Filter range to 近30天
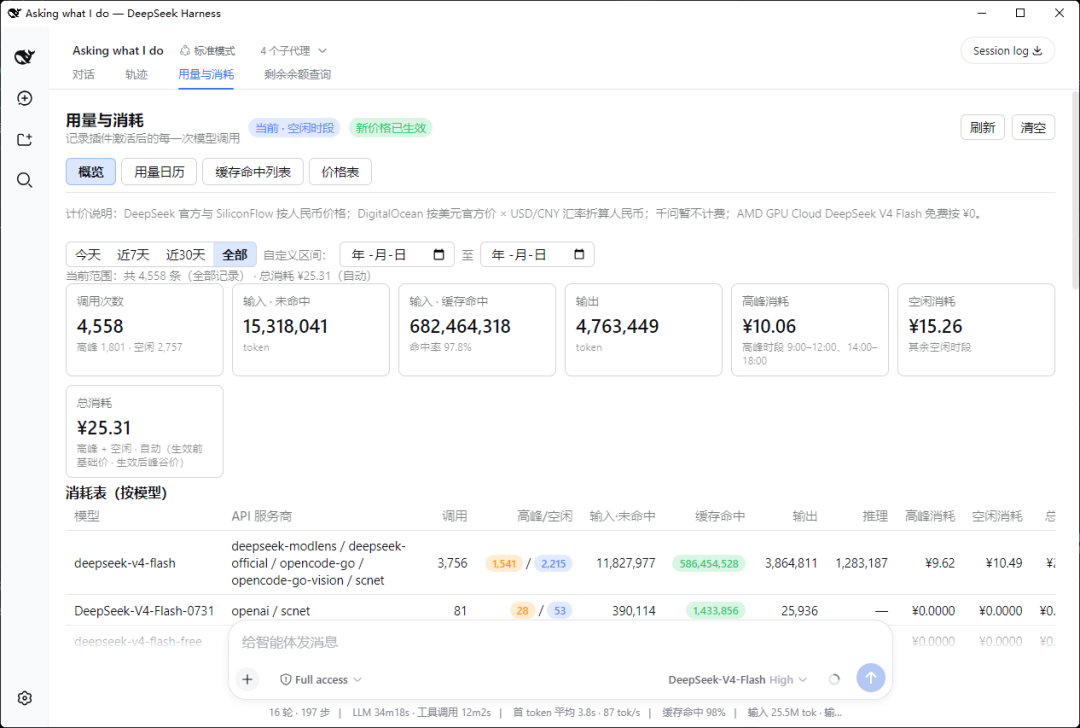 coord(185,255)
